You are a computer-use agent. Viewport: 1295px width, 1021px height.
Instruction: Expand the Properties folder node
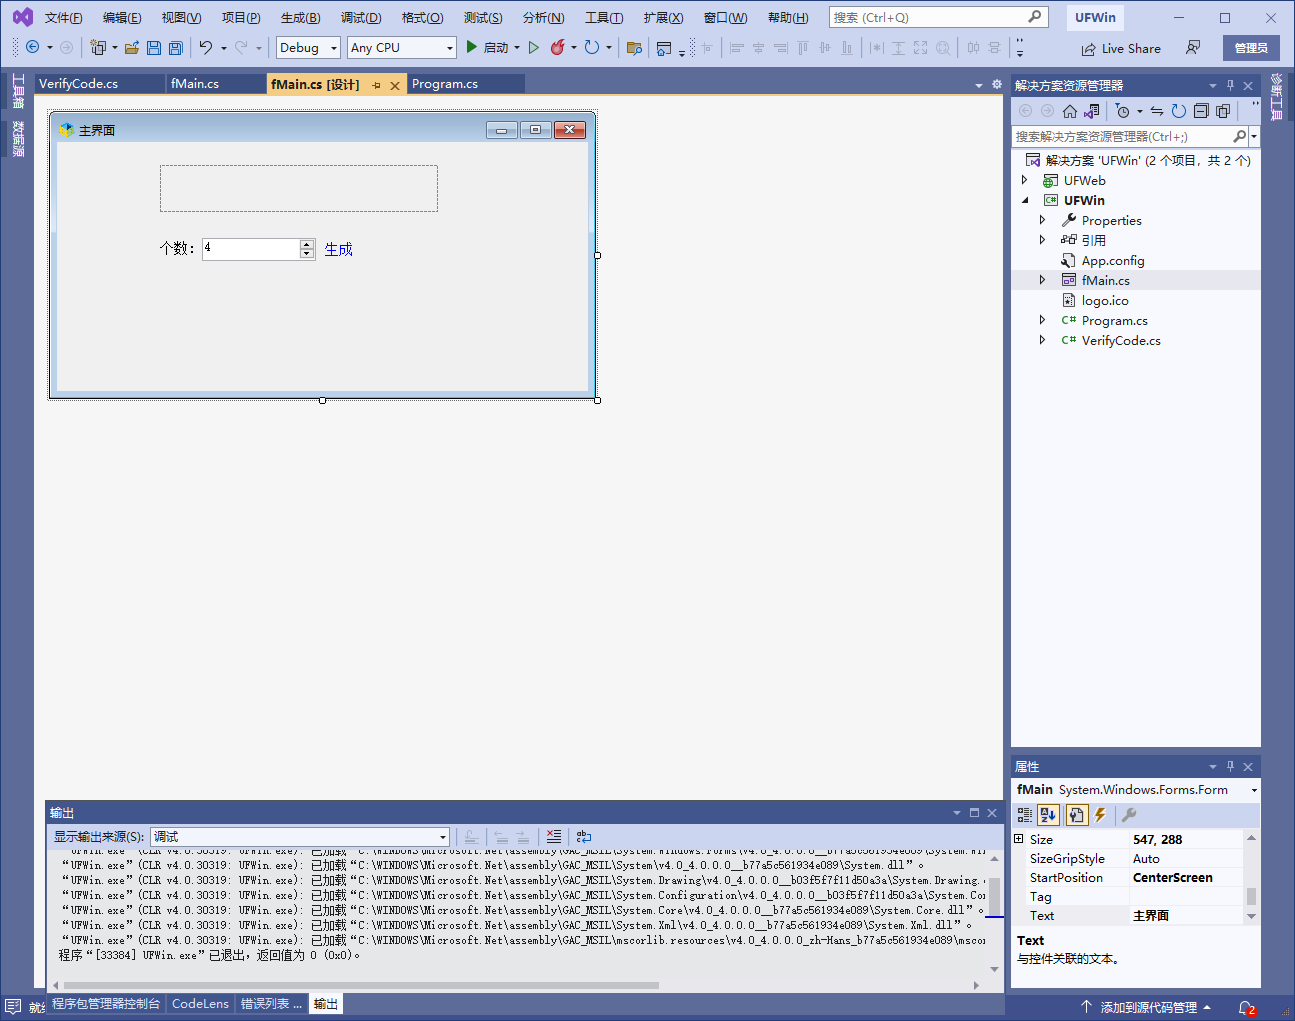(1042, 220)
